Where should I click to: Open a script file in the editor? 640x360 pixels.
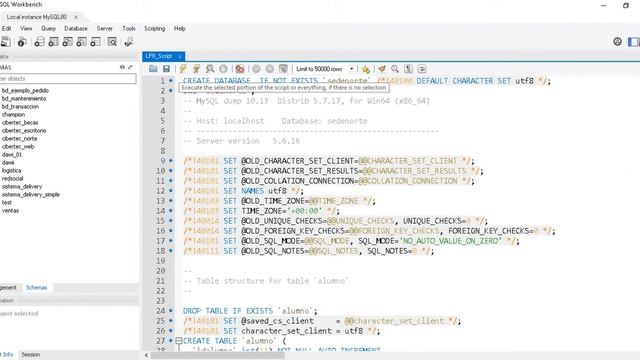coord(153,69)
